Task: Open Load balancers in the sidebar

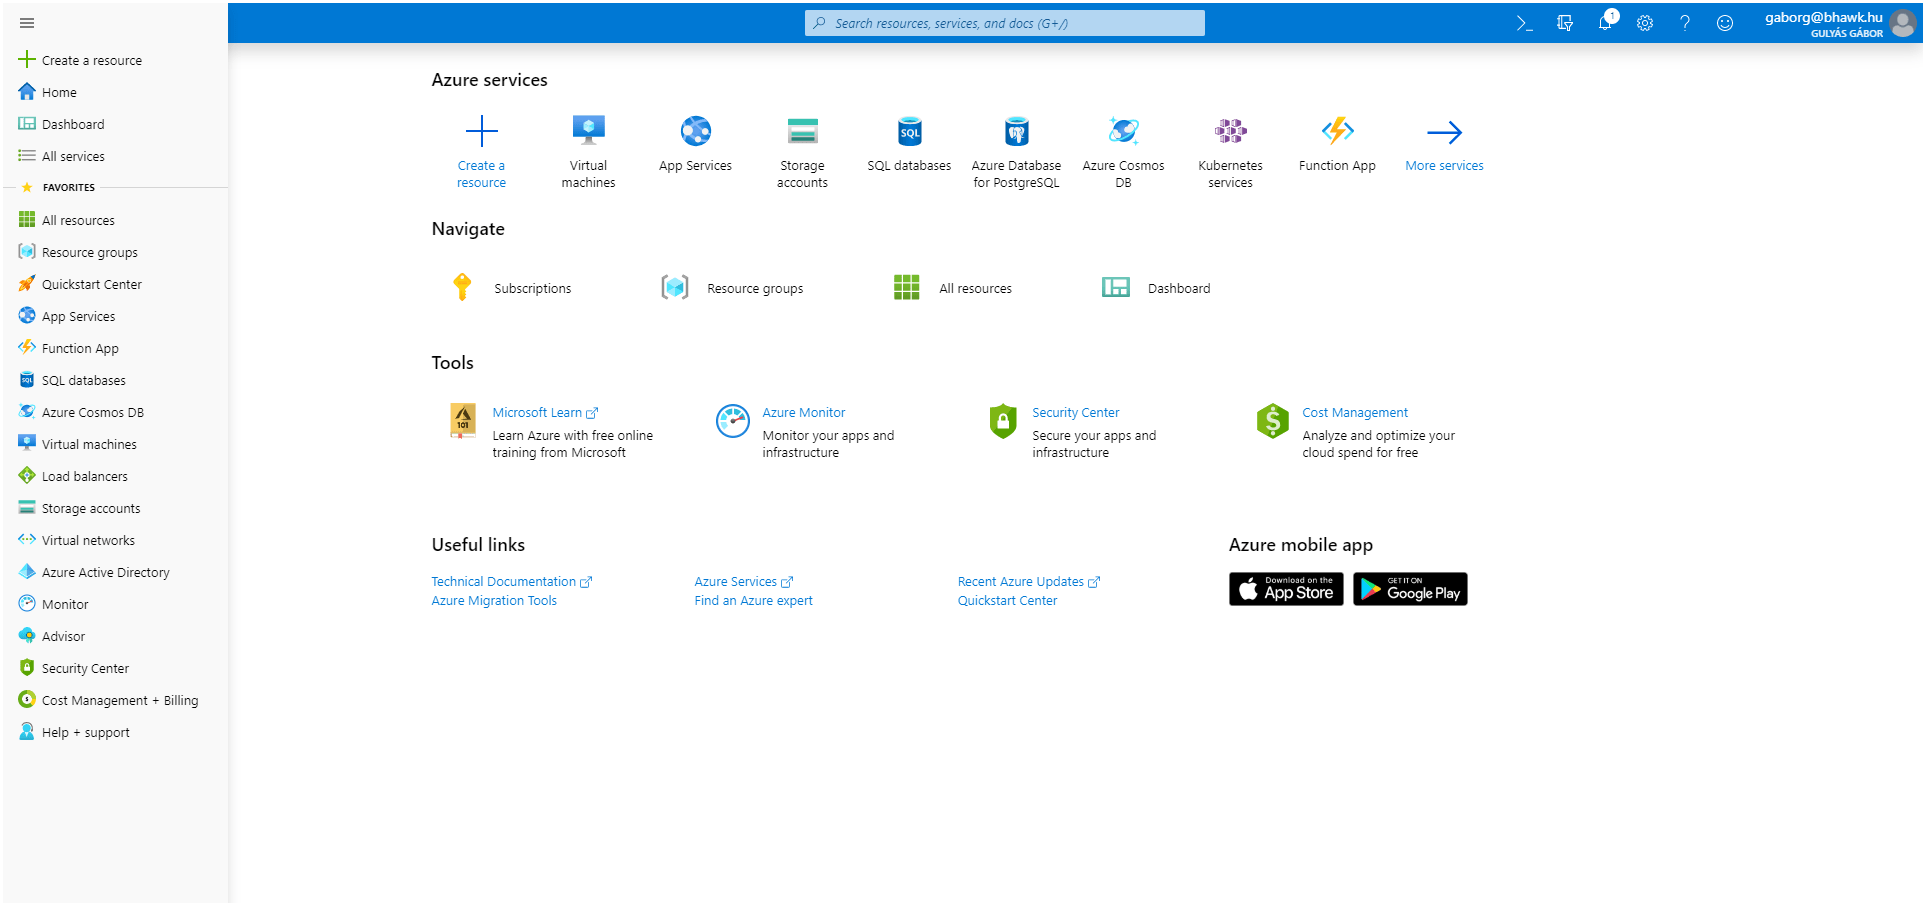Action: [115, 476]
